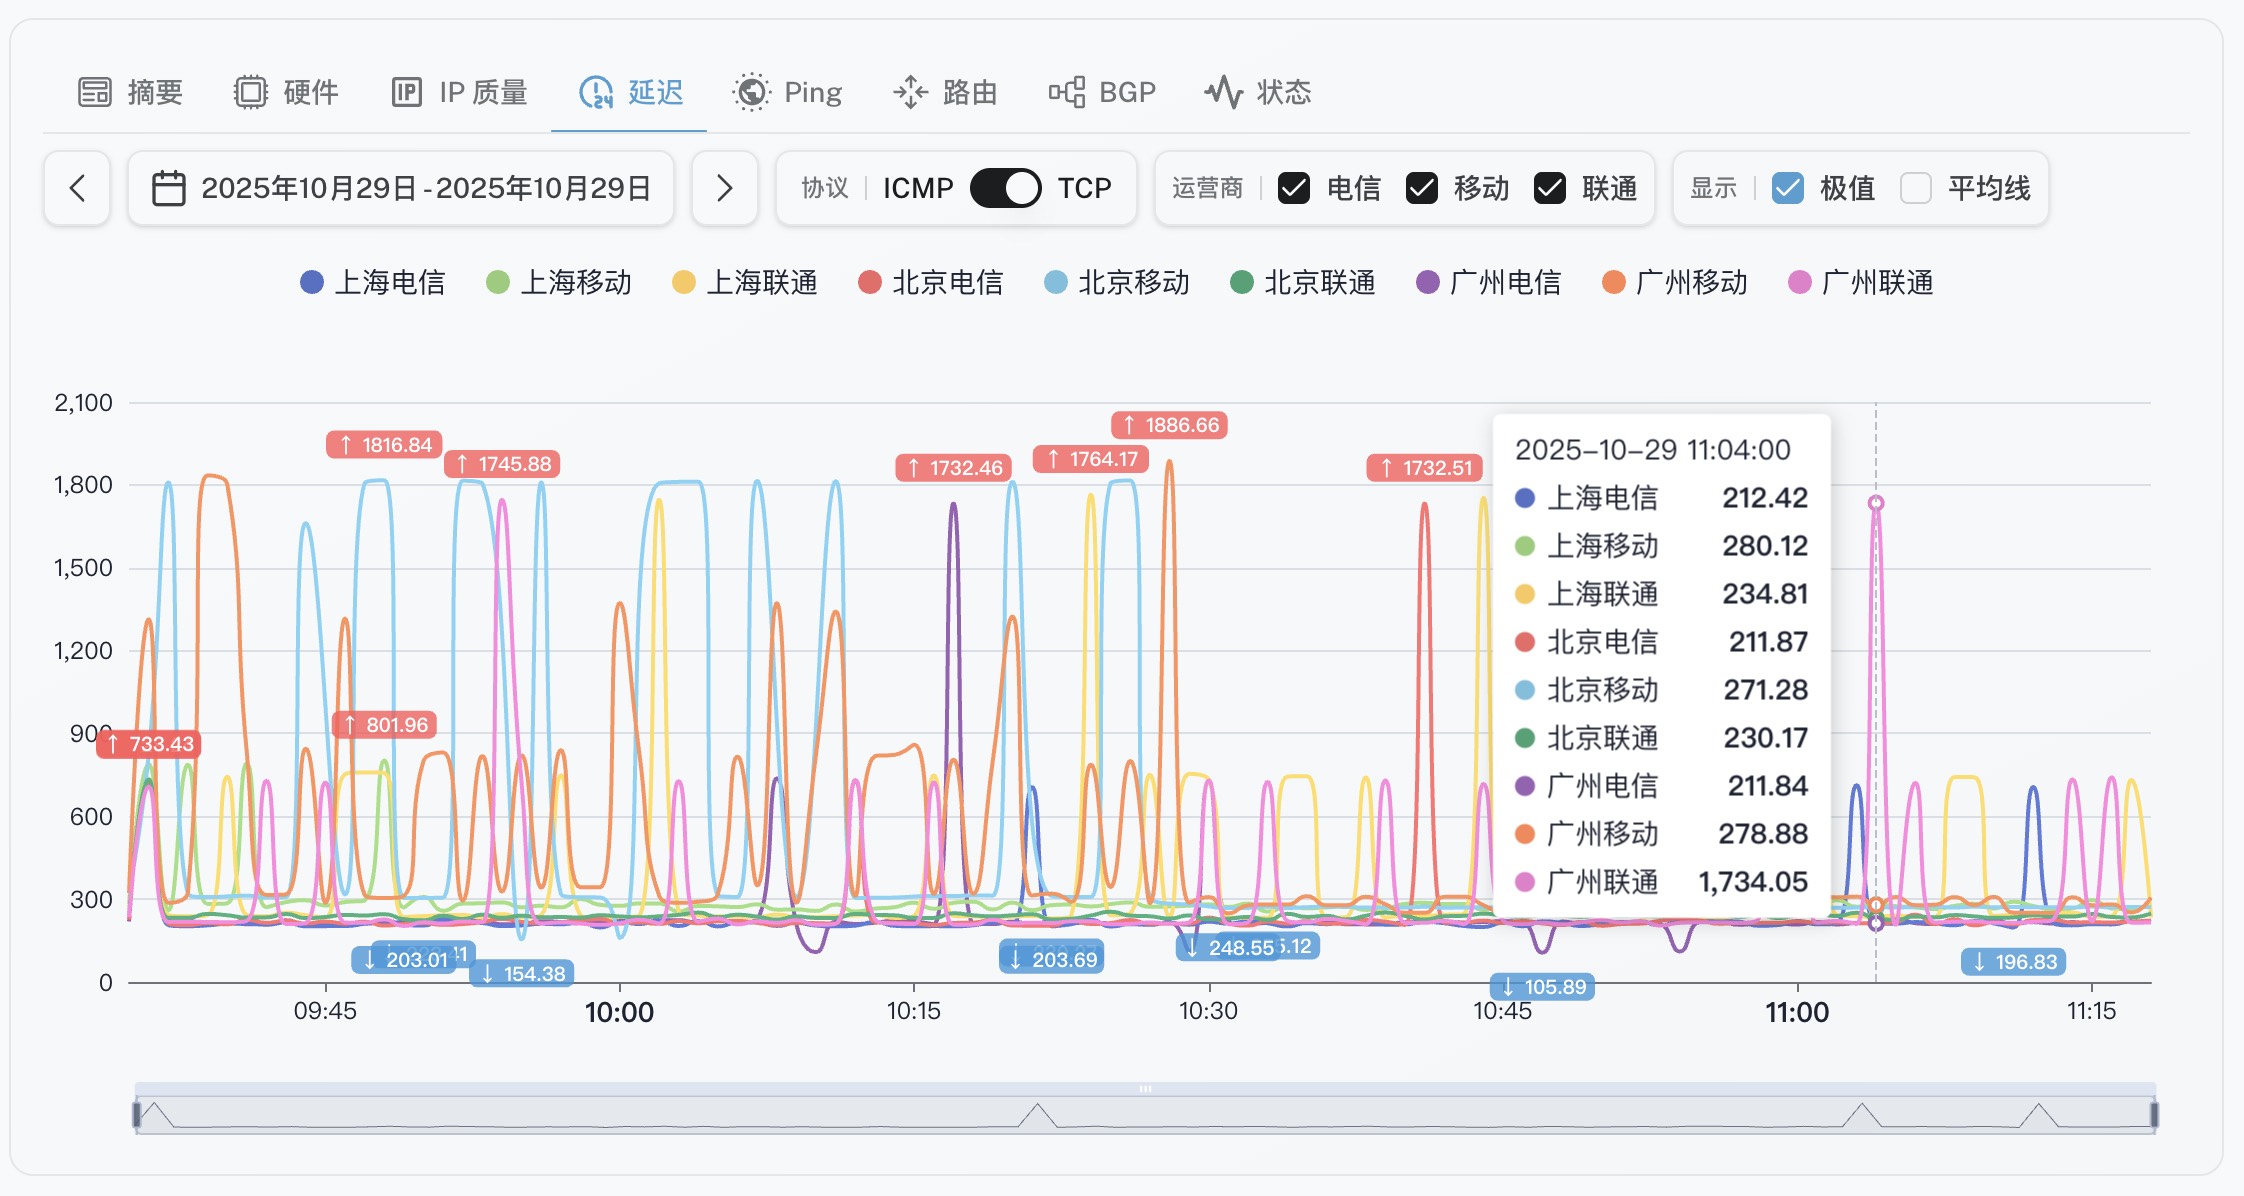Viewport: 2244px width, 1196px height.
Task: Go to the previous date with left chevron
Action: tap(77, 188)
